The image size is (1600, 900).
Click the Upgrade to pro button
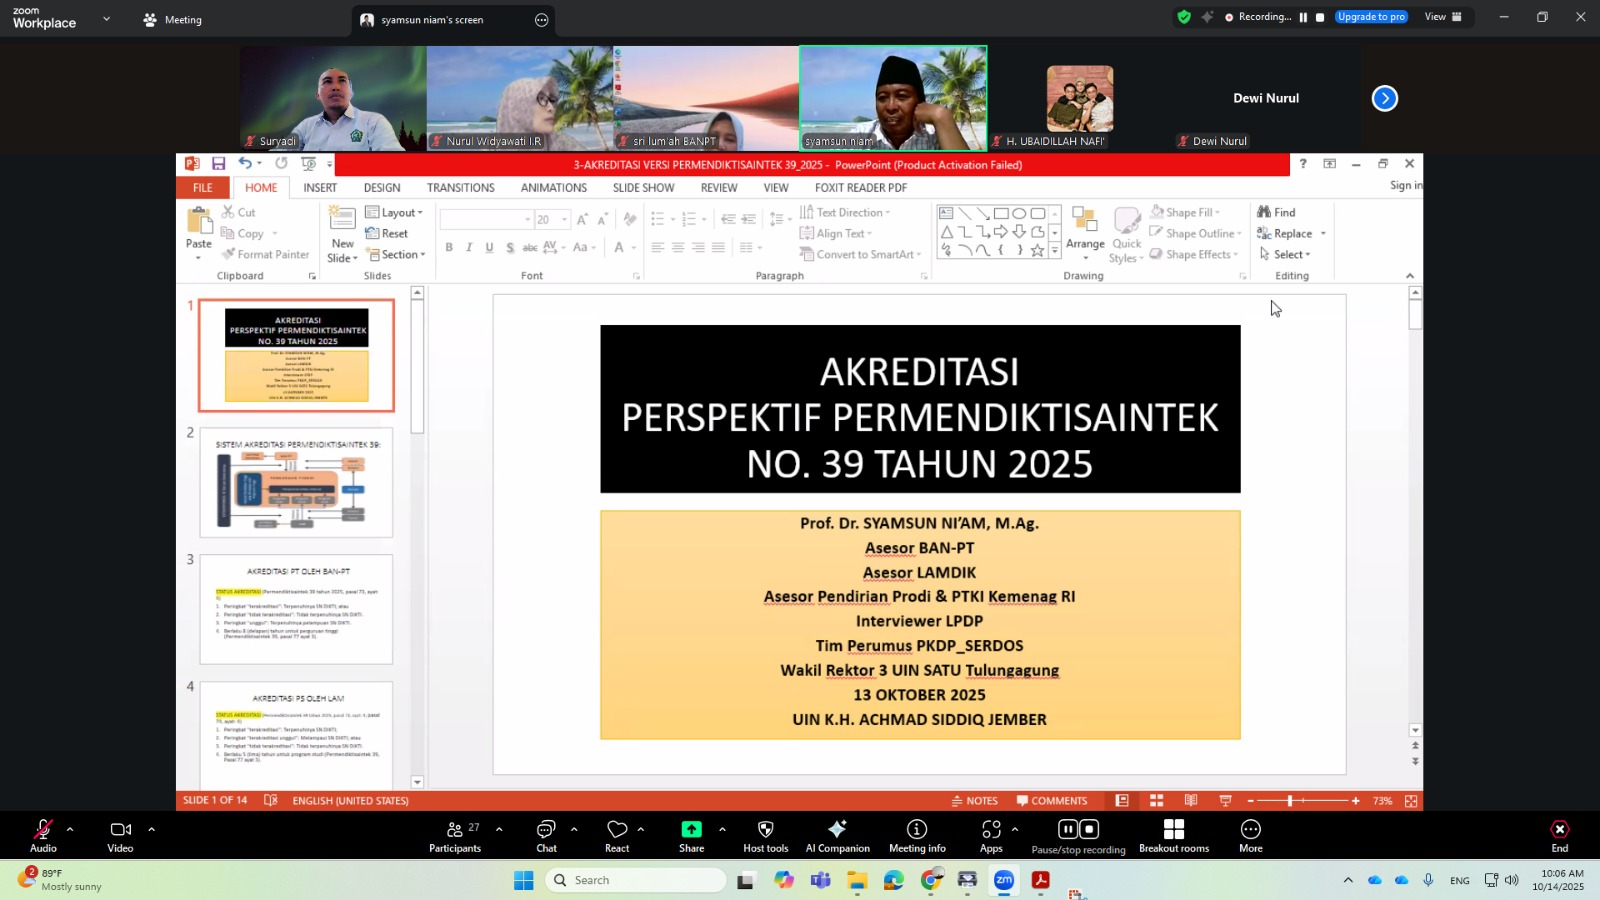(x=1371, y=17)
